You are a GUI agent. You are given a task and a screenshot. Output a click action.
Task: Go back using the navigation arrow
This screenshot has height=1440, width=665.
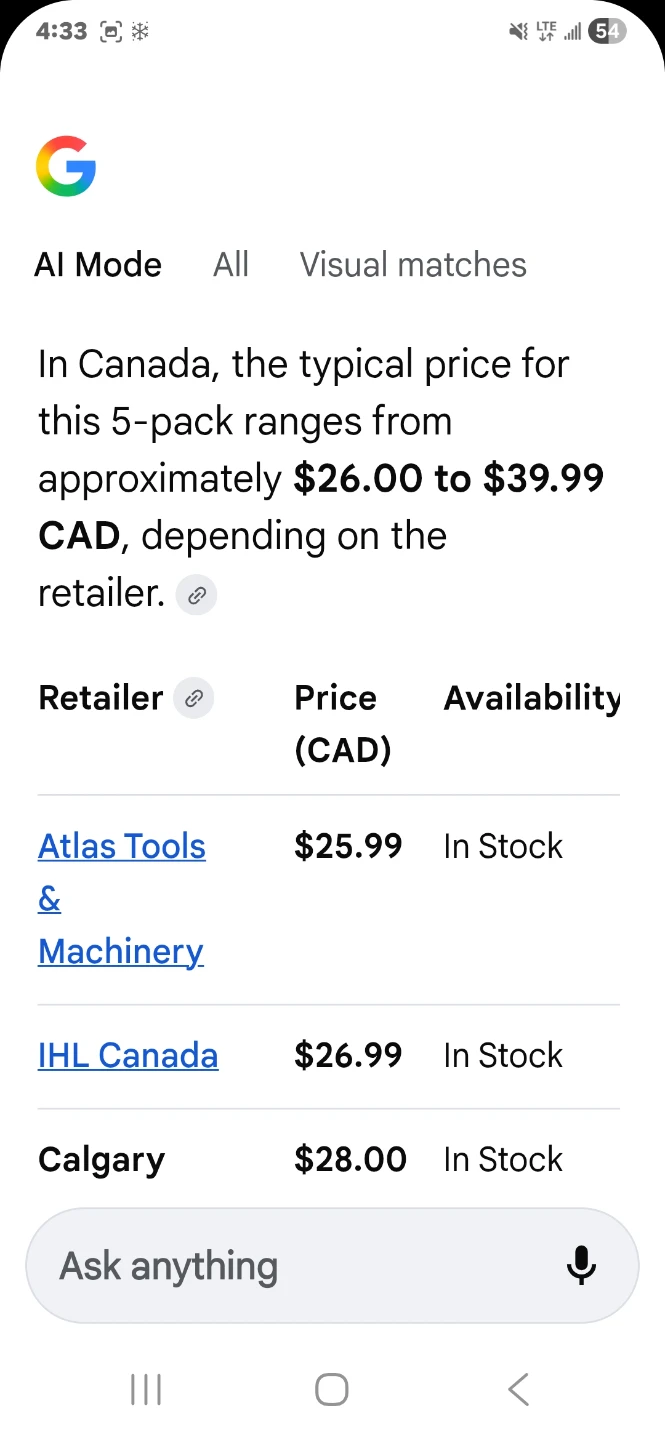[517, 1389]
